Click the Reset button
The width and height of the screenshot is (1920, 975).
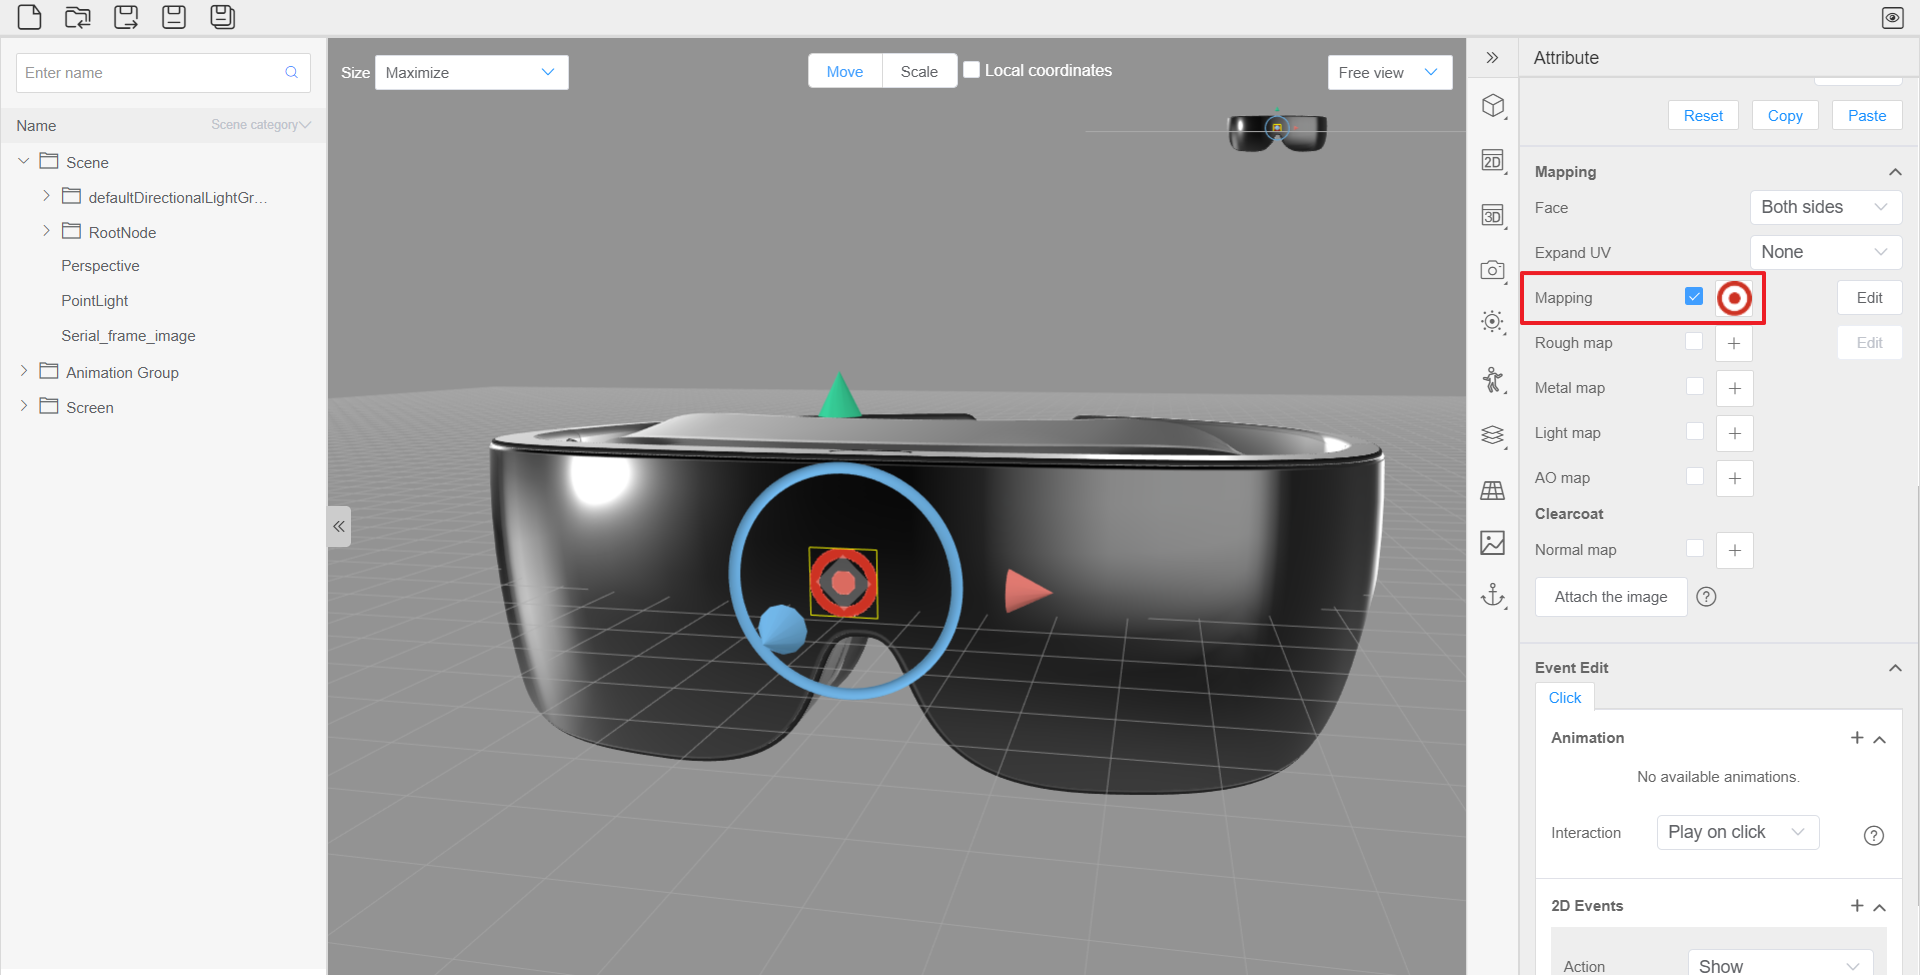point(1703,116)
